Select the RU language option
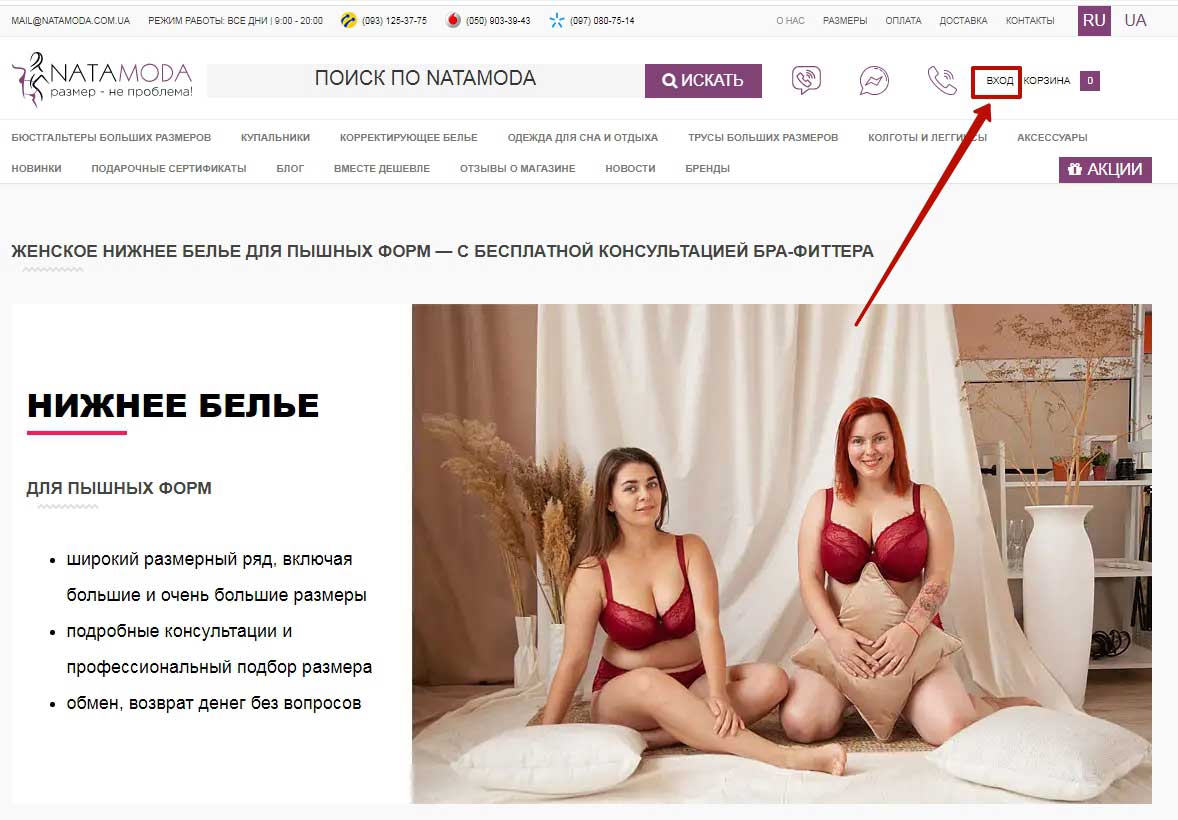 1094,20
